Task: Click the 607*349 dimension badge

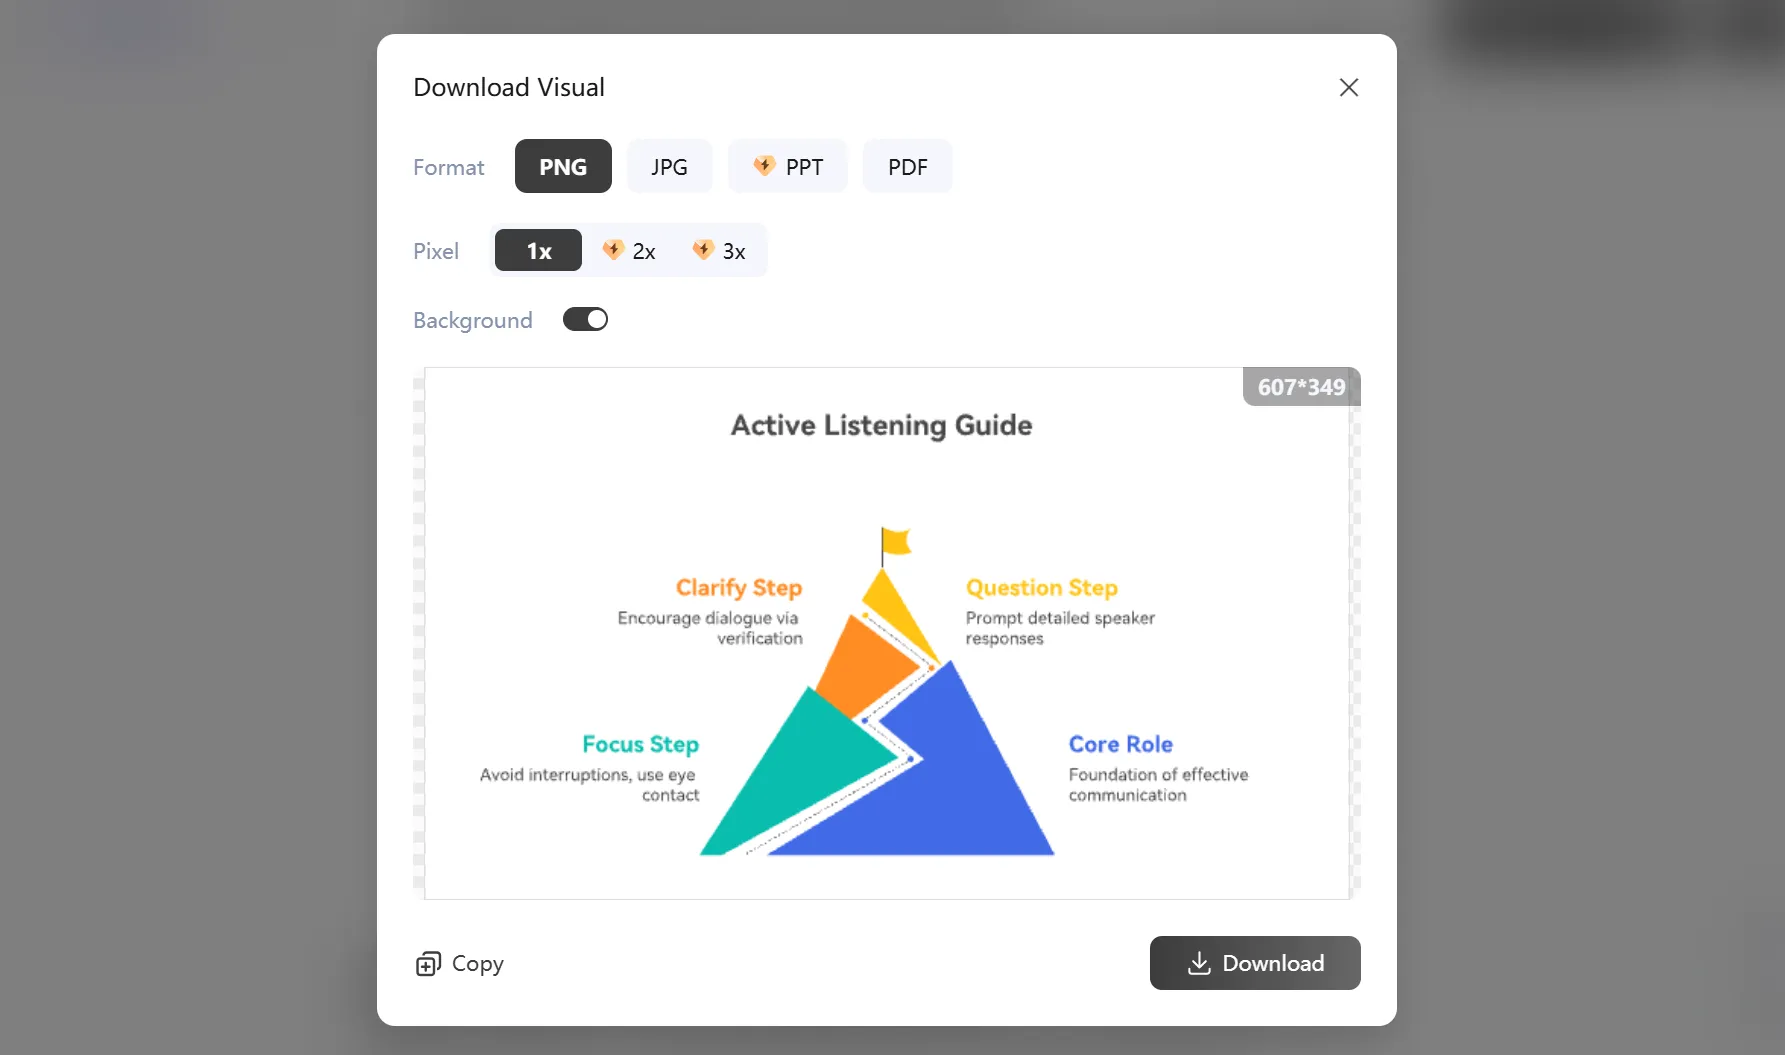Action: (1301, 387)
